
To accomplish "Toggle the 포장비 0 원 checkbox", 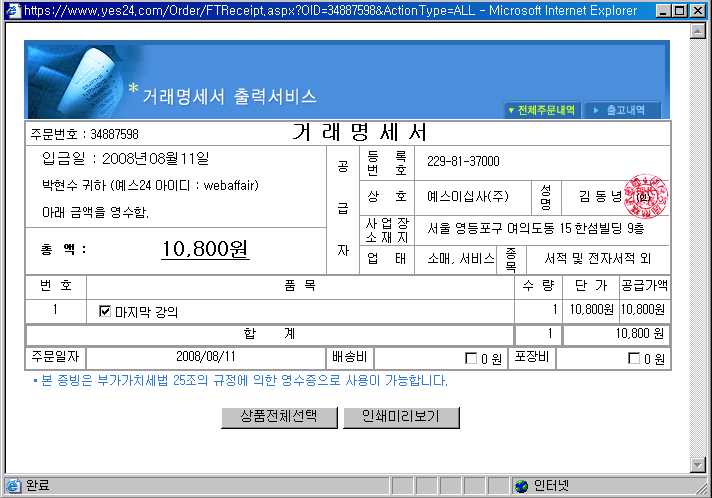I will [634, 358].
